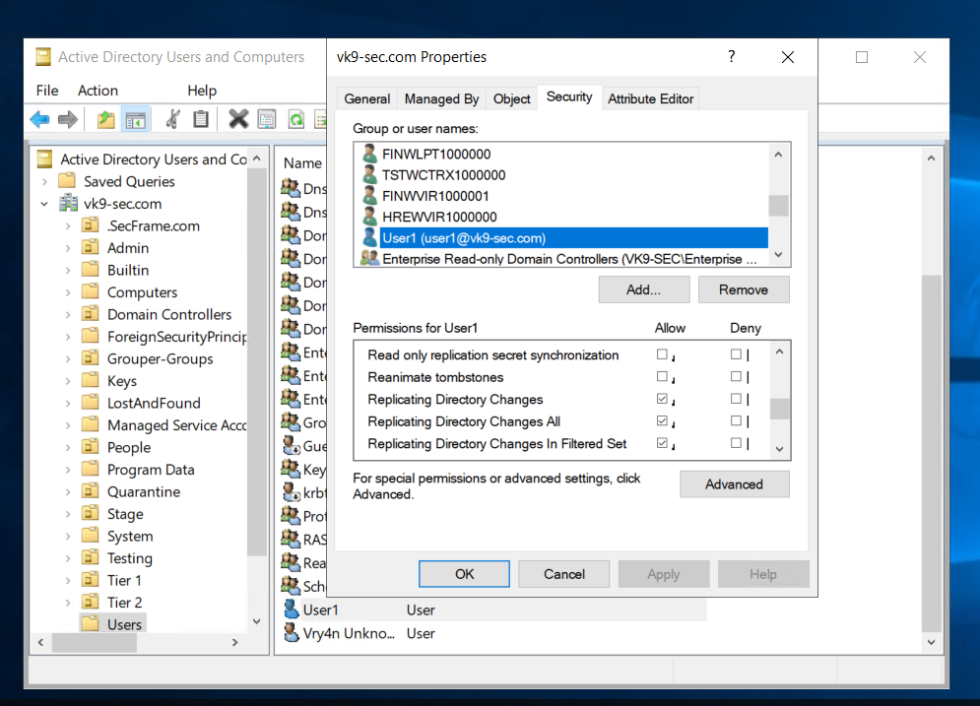Viewport: 980px width, 706px height.
Task: Expand the Saved Queries tree node
Action: coord(44,182)
